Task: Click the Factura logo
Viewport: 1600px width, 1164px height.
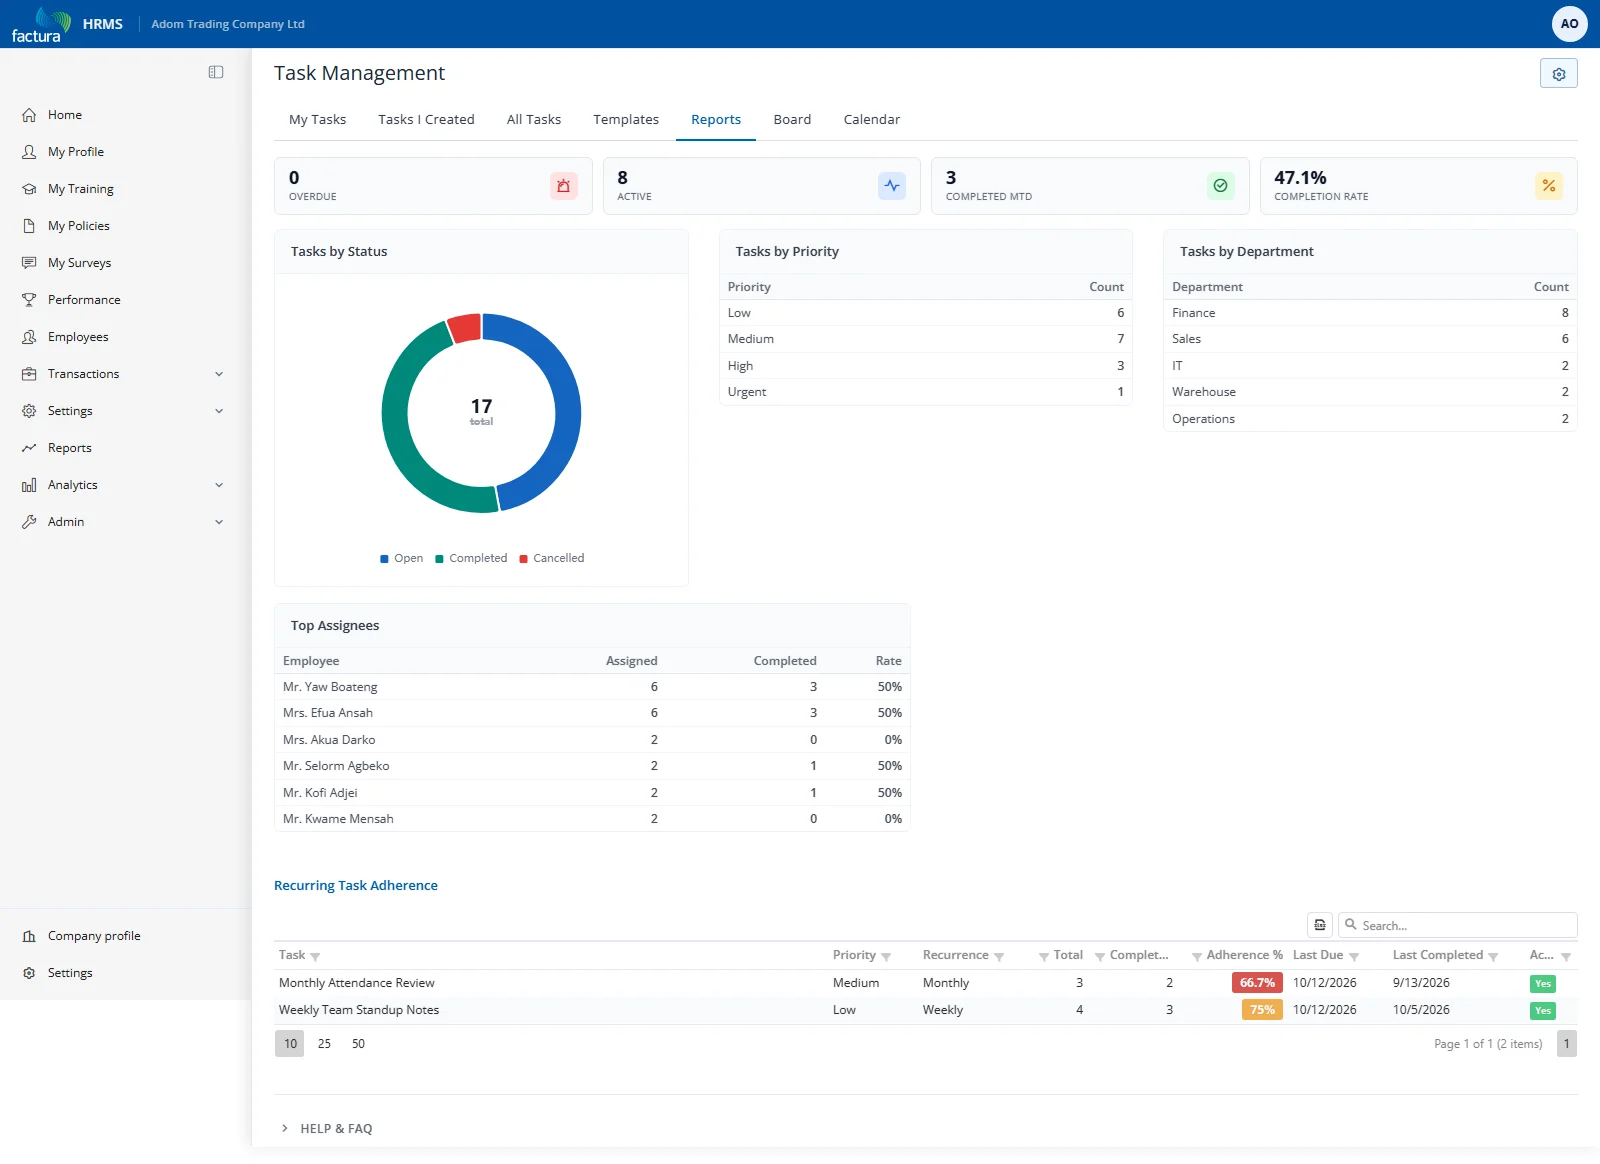Action: click(x=41, y=24)
